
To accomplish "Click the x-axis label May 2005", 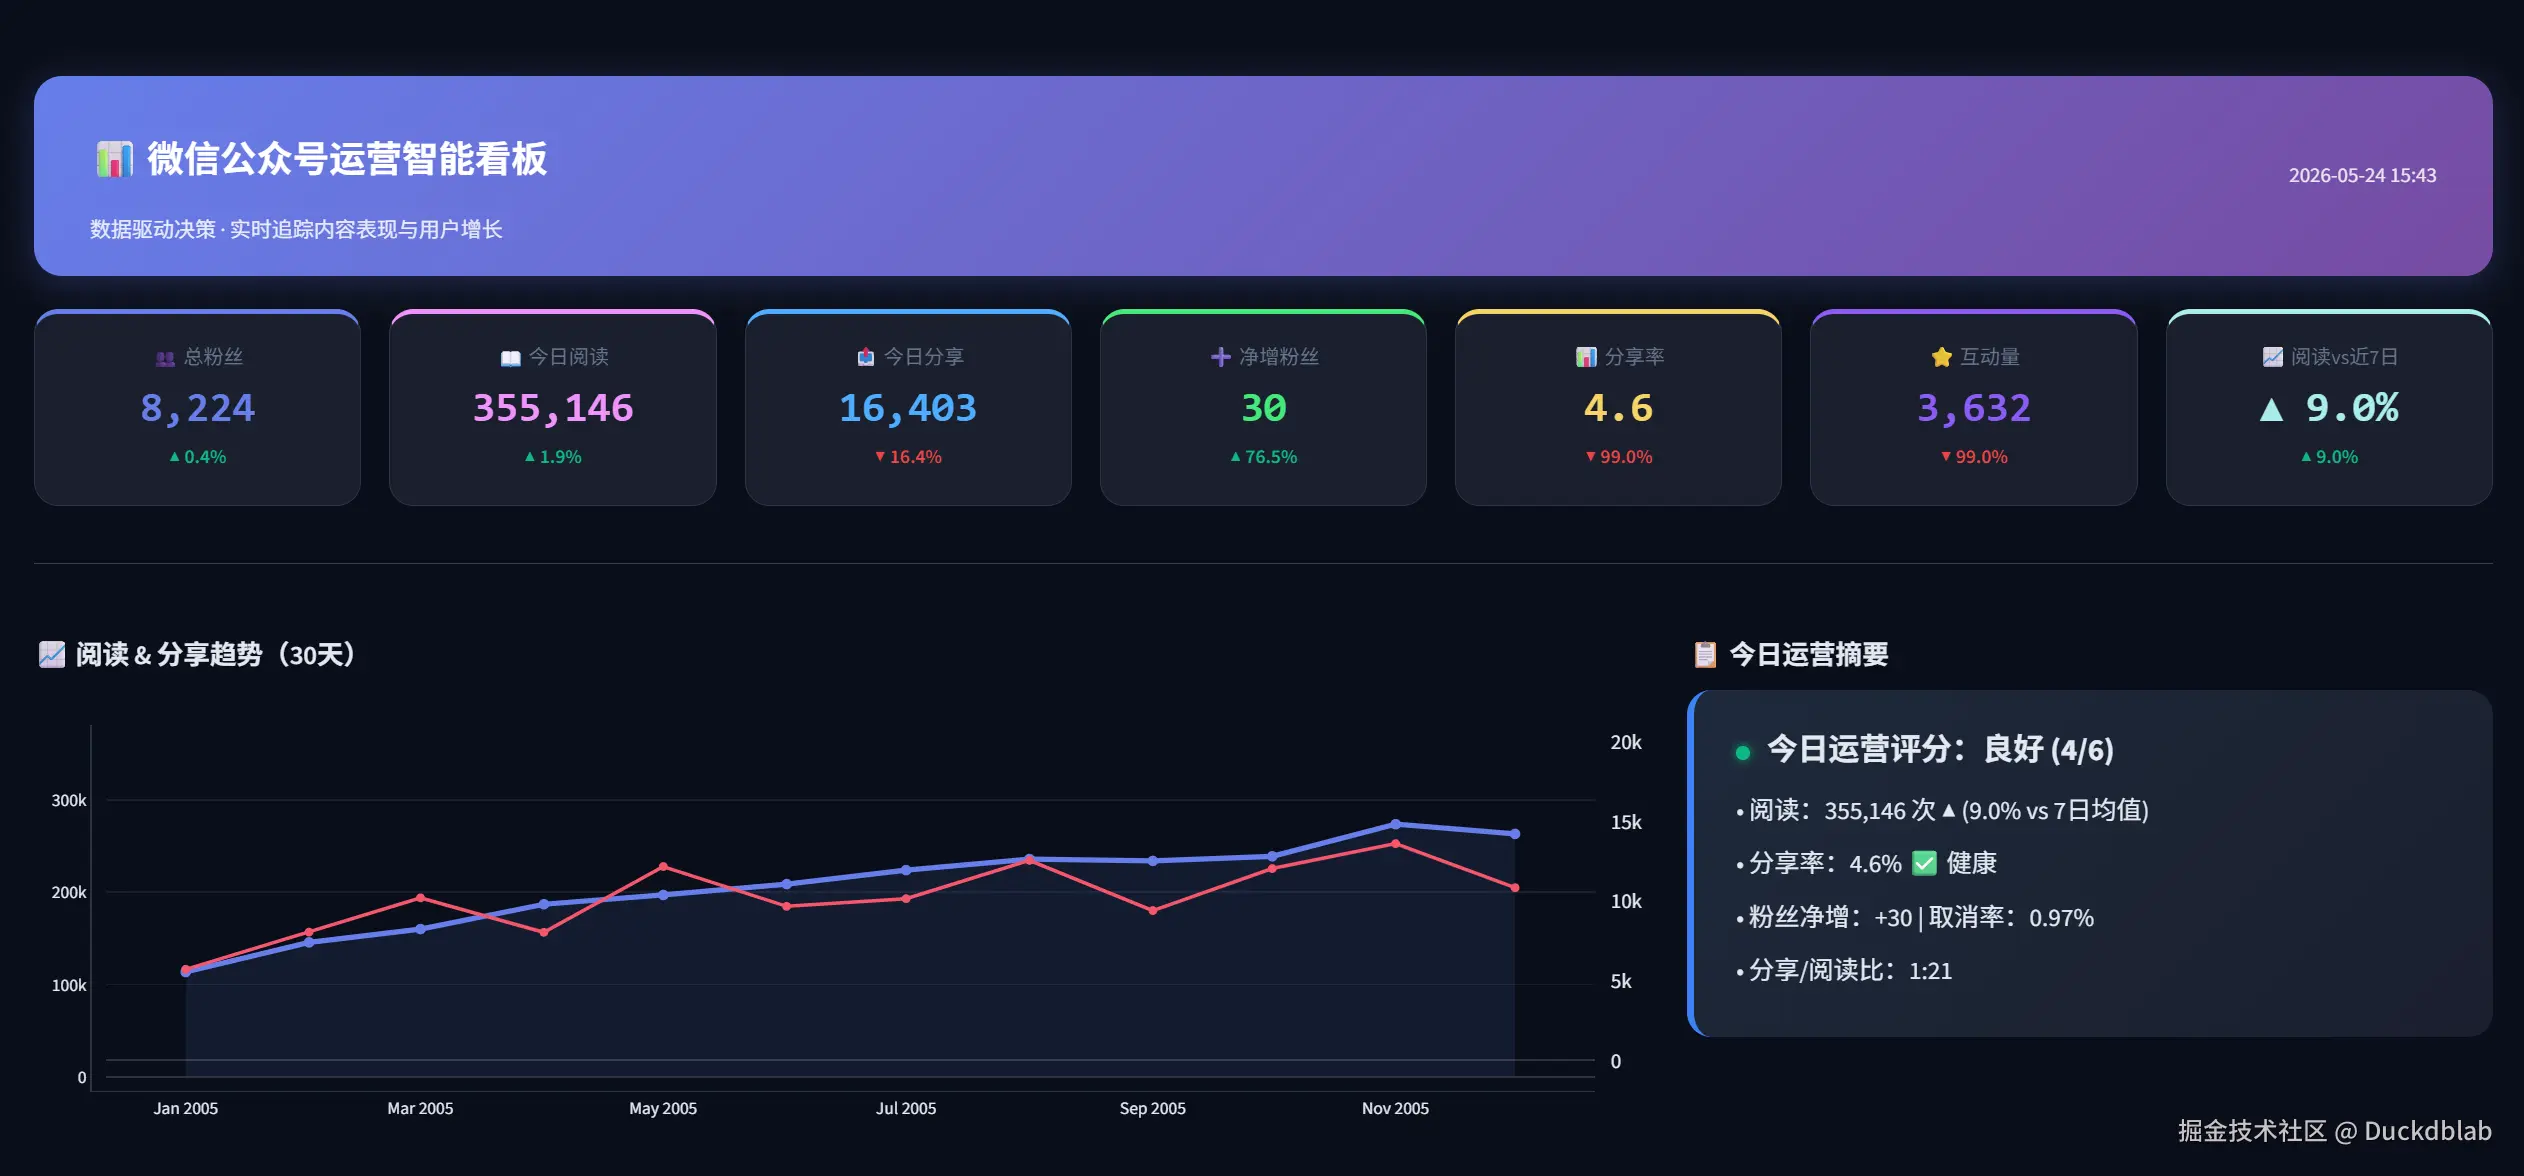I will (x=663, y=1108).
